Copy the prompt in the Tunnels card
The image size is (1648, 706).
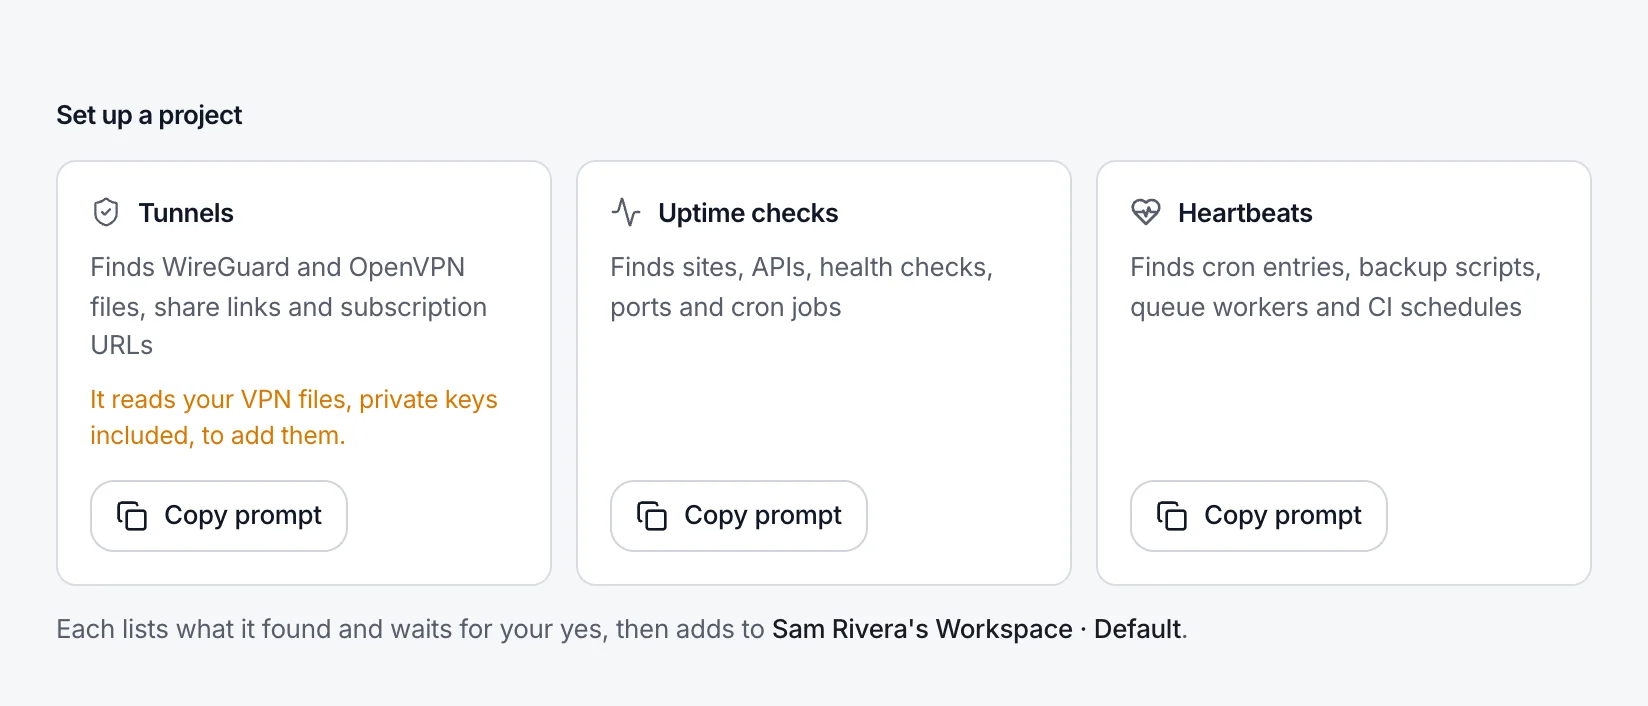[x=219, y=516]
